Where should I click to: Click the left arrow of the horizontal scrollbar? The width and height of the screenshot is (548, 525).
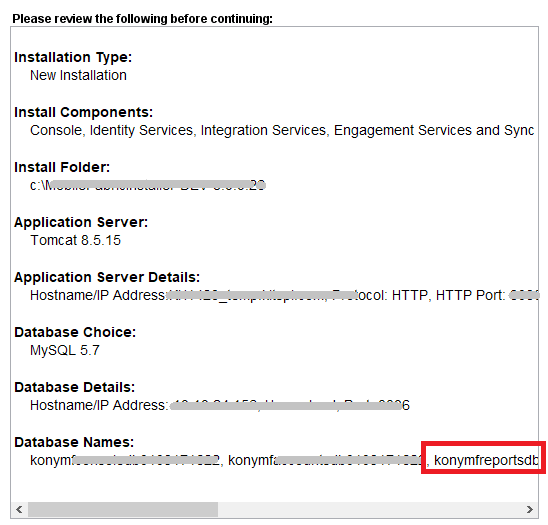[x=19, y=509]
